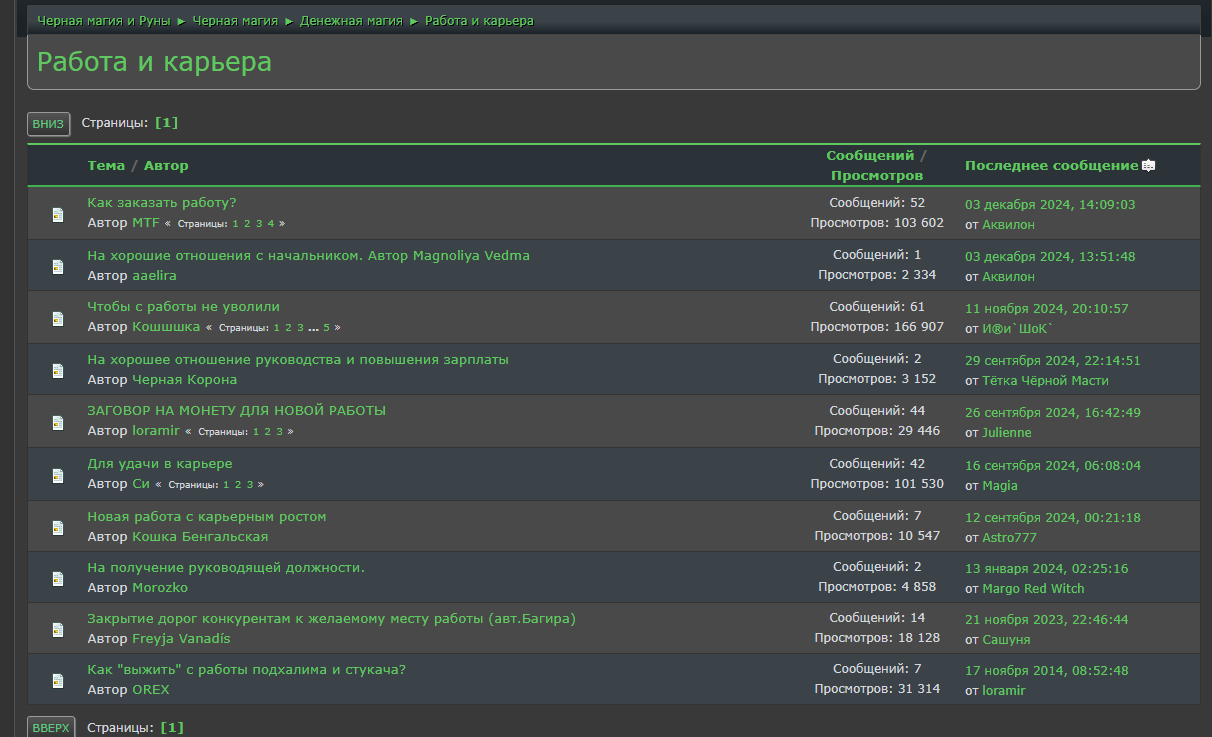View author profile 'MTF'
The image size is (1212, 737).
coord(146,223)
